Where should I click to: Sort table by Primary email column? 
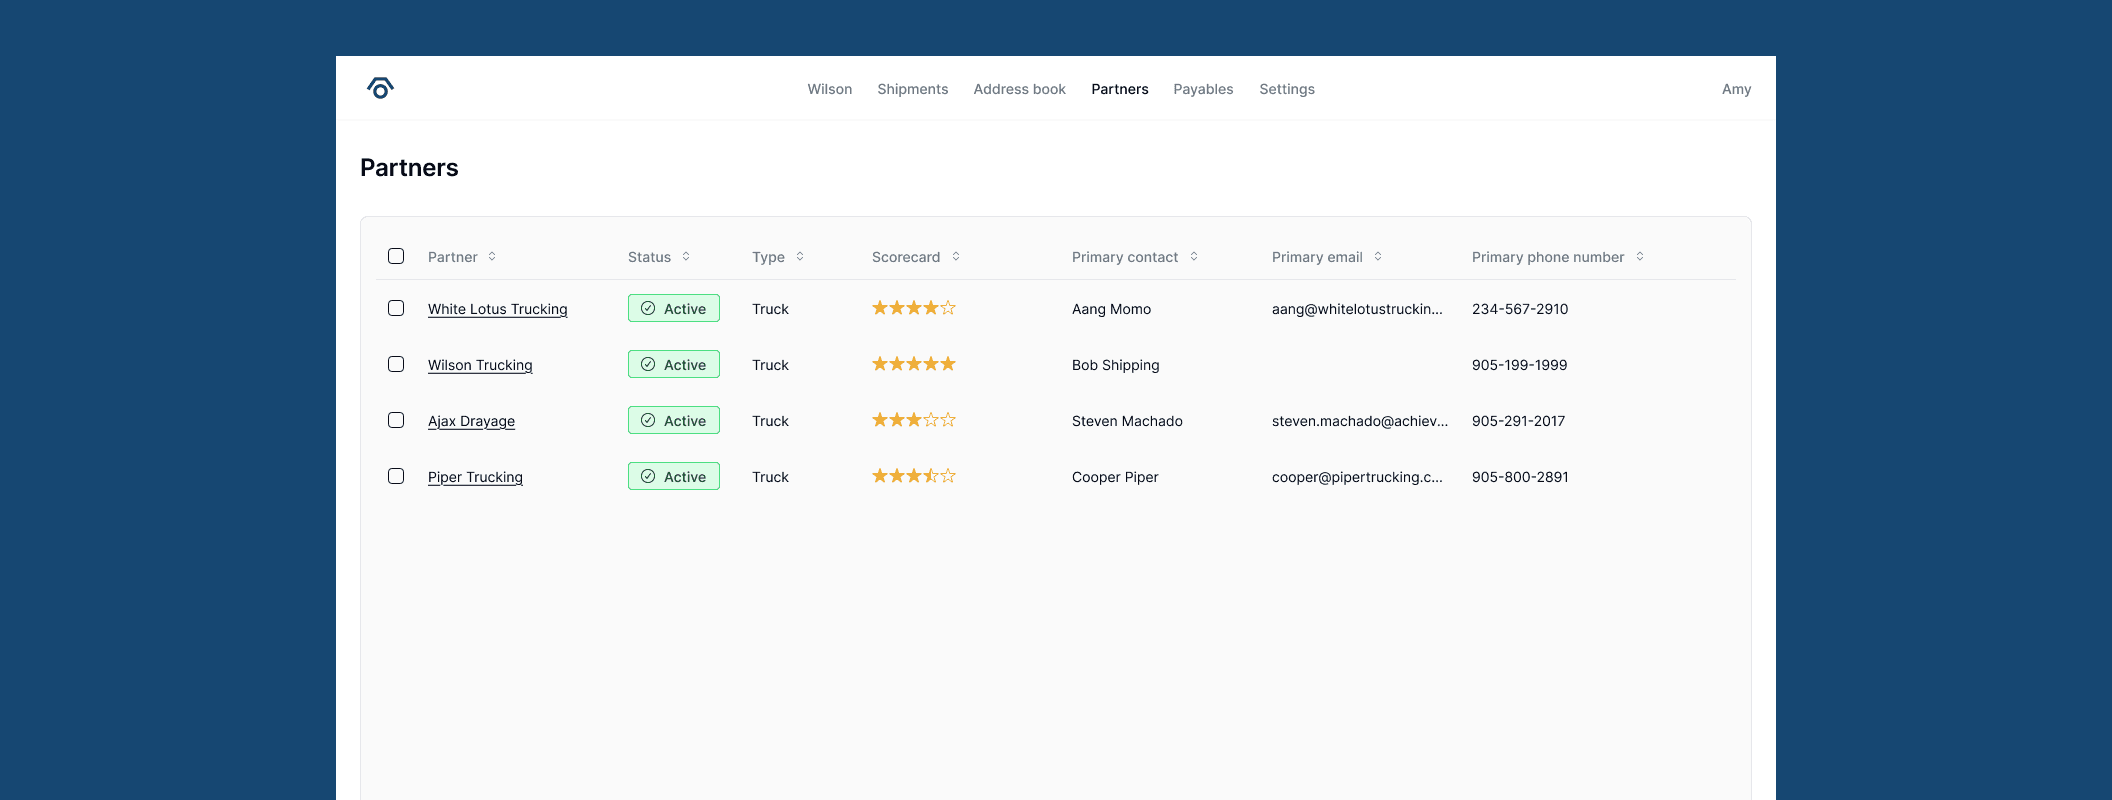point(1378,257)
